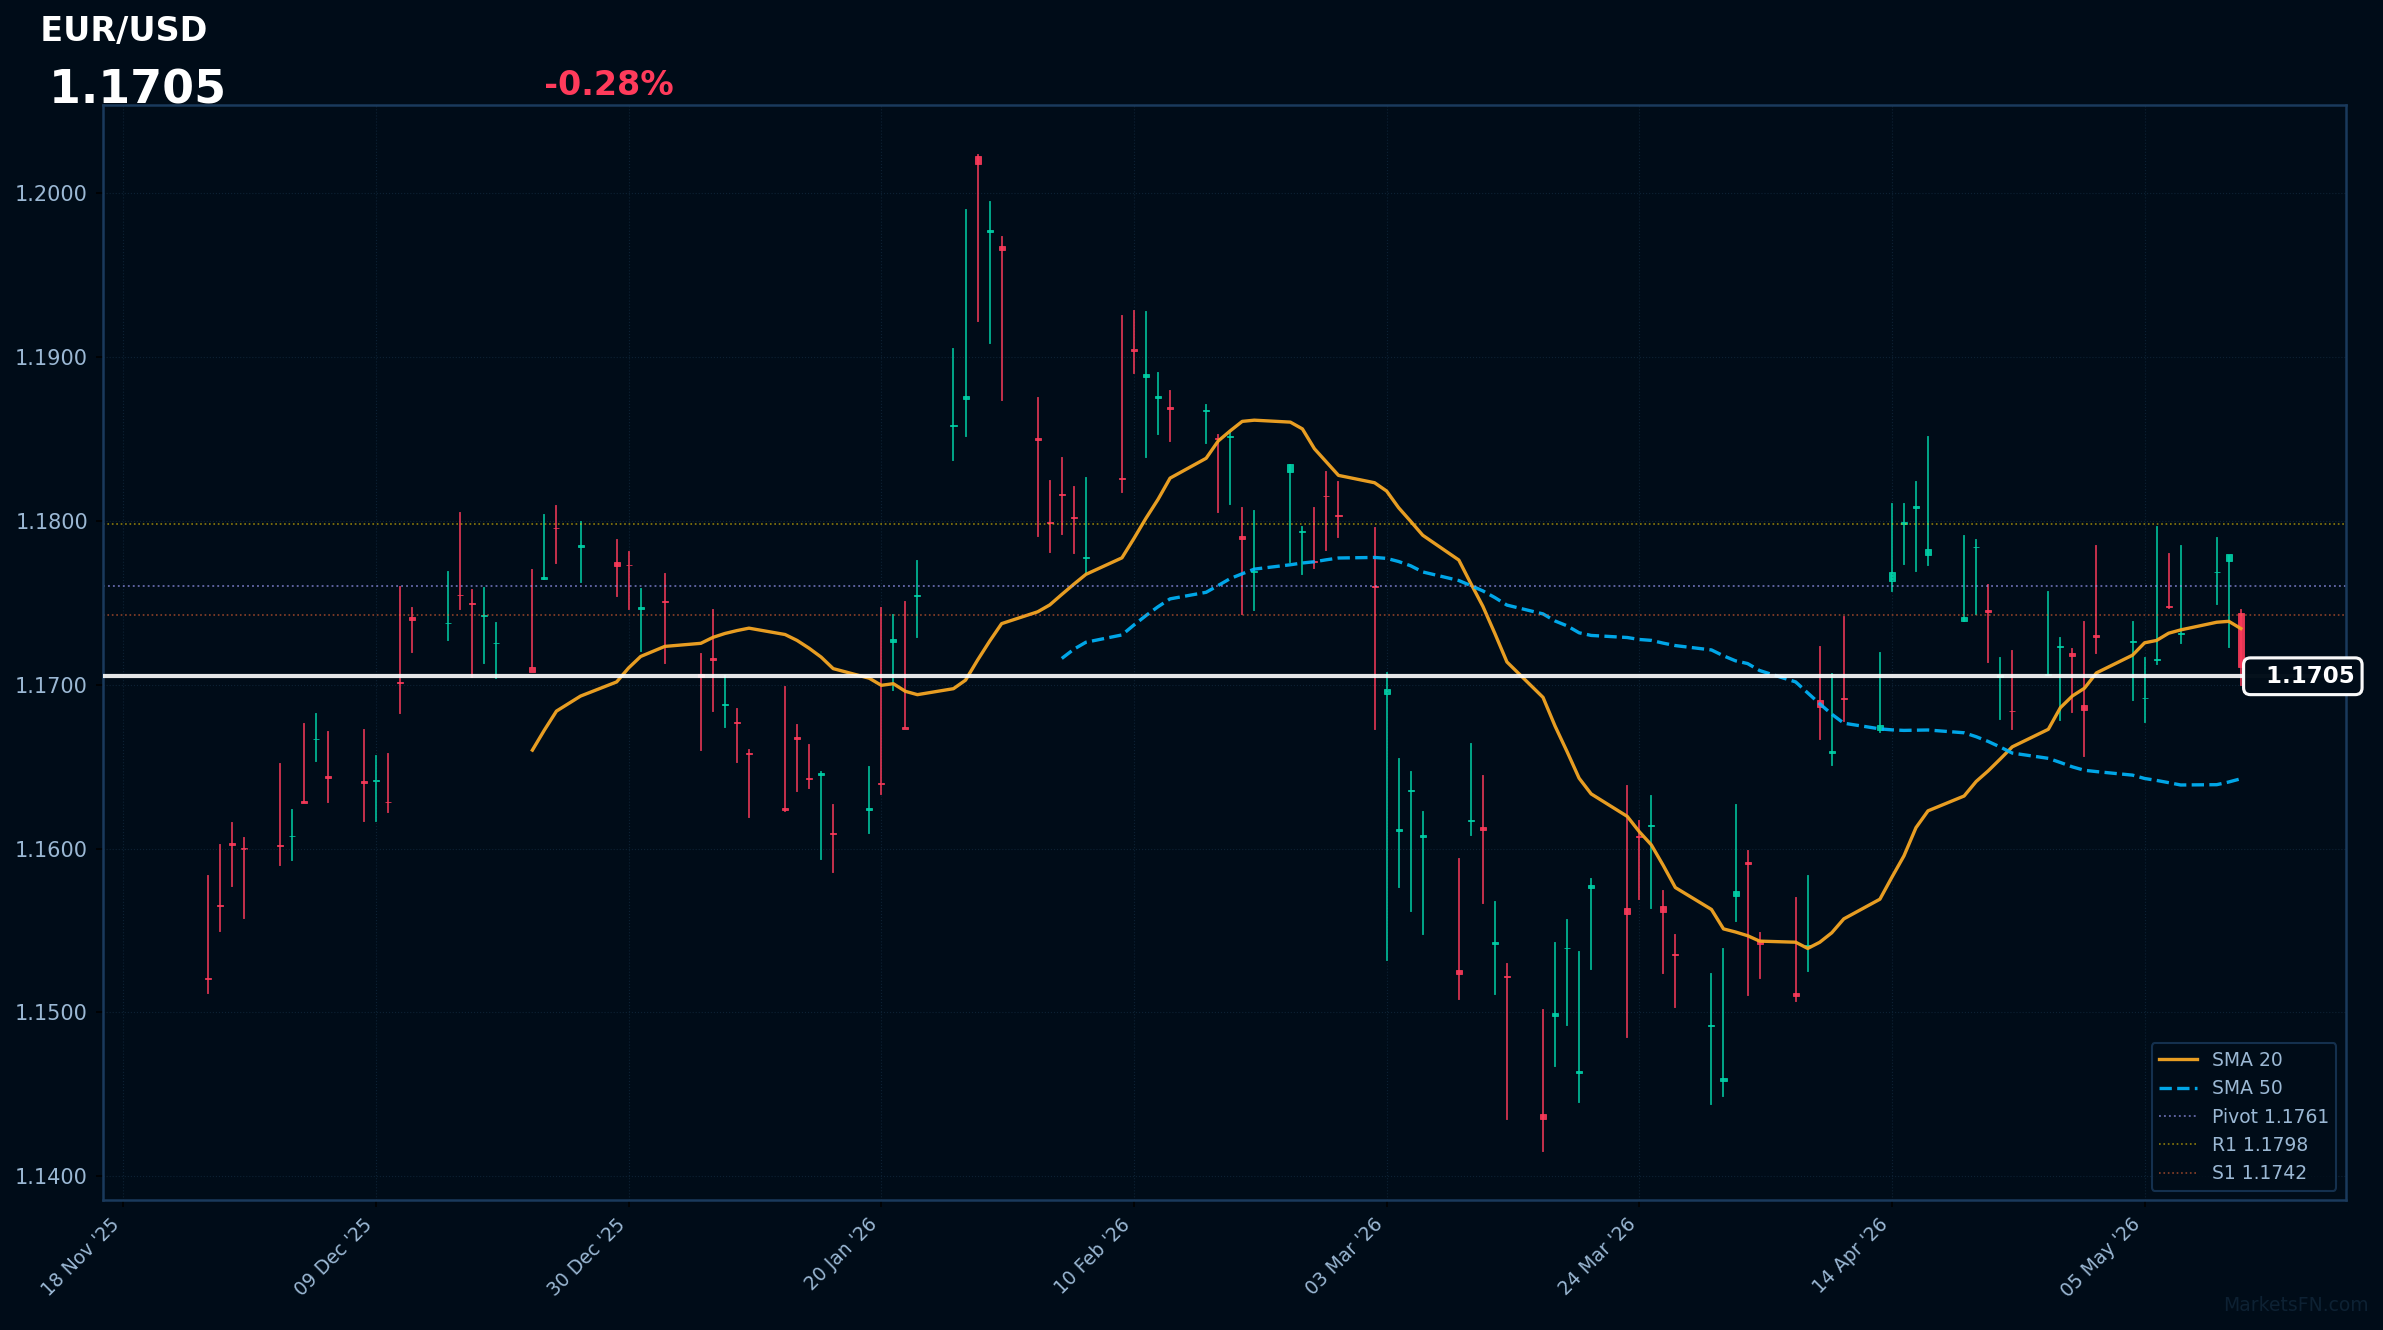Select the 09 Dec '25 date label
The width and height of the screenshot is (2383, 1330).
coord(334,1256)
